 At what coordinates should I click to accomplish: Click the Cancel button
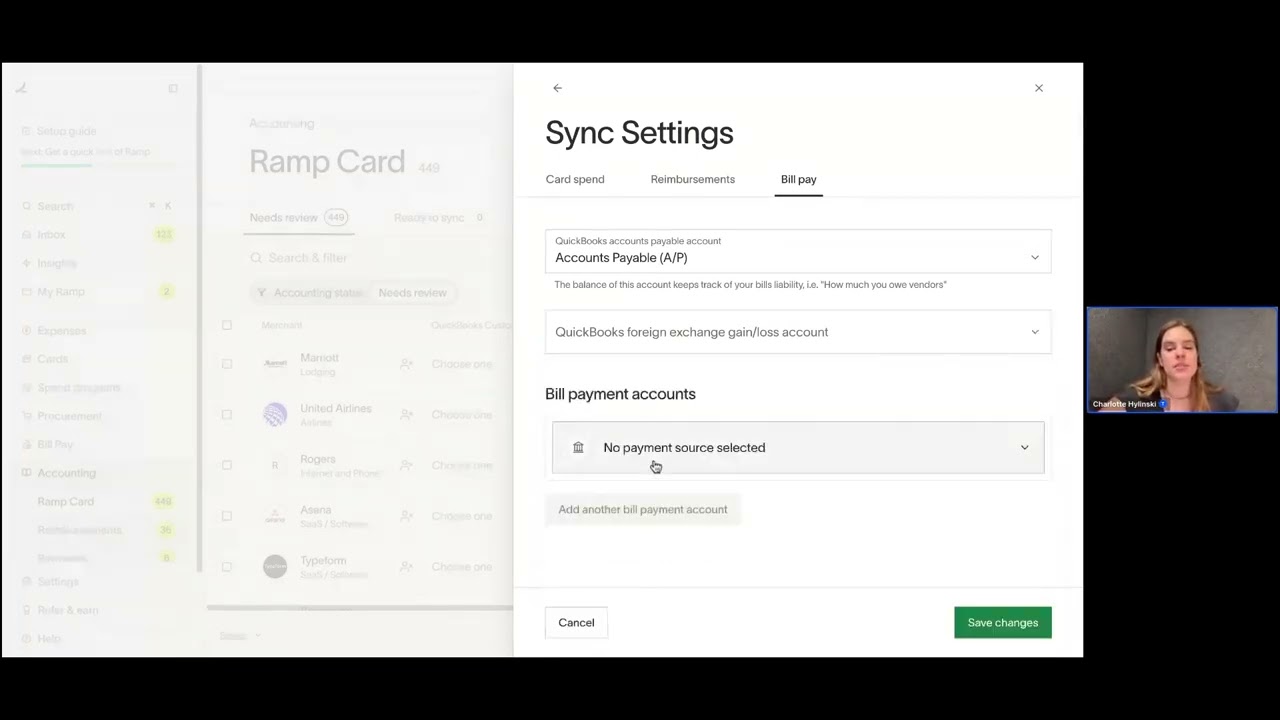(x=576, y=623)
